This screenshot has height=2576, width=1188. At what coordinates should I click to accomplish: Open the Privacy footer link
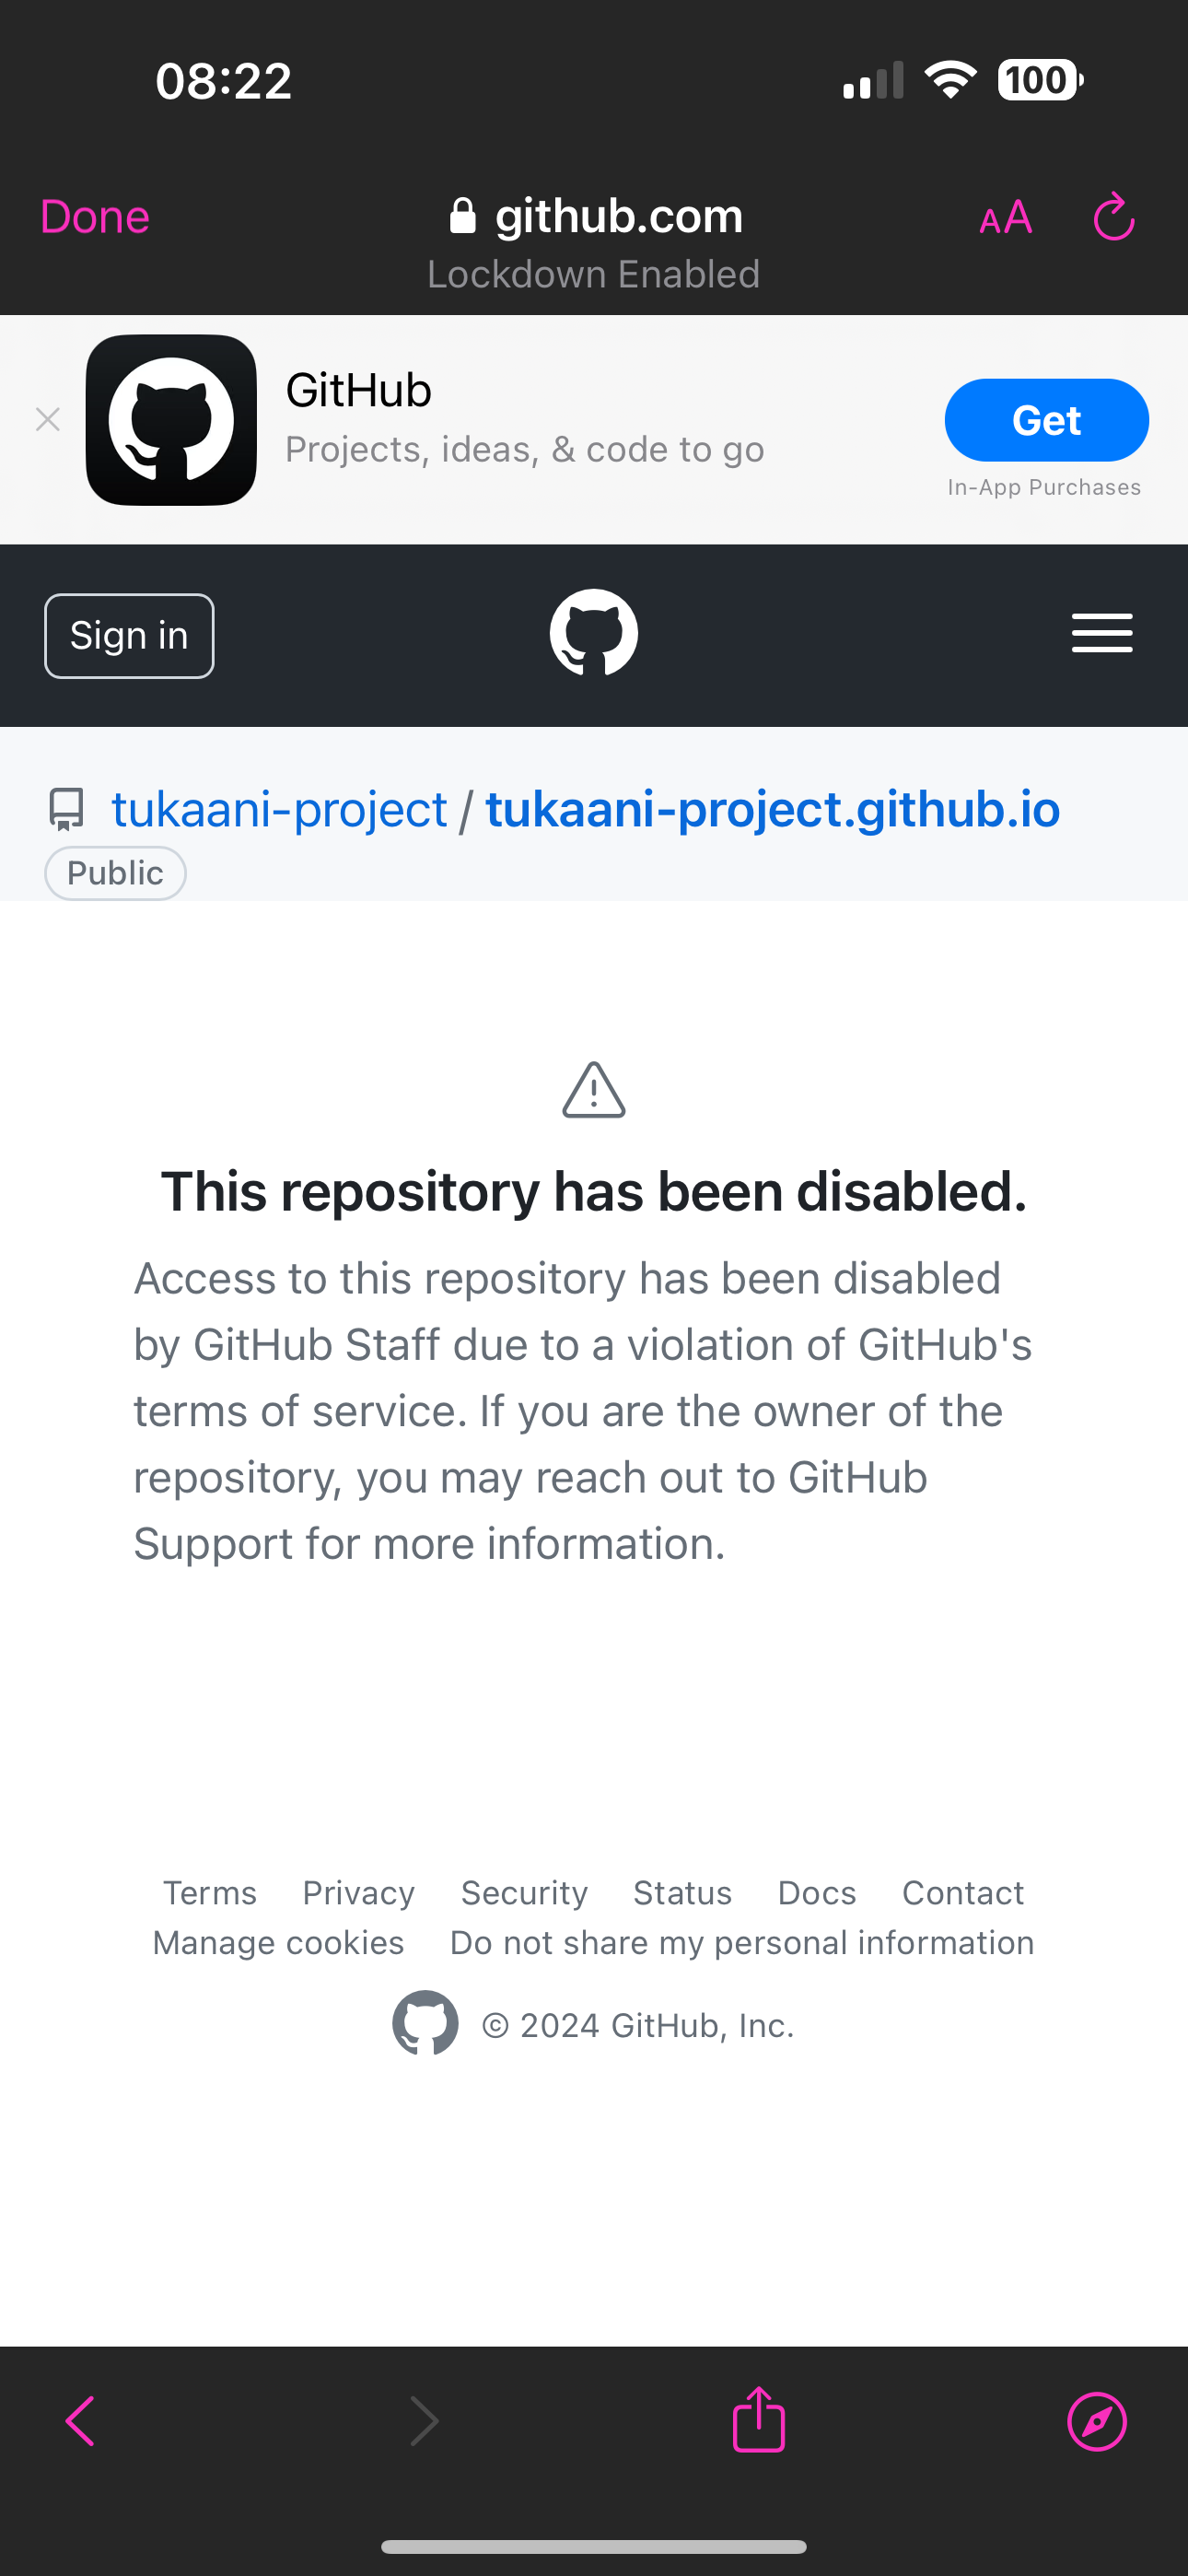(358, 1893)
